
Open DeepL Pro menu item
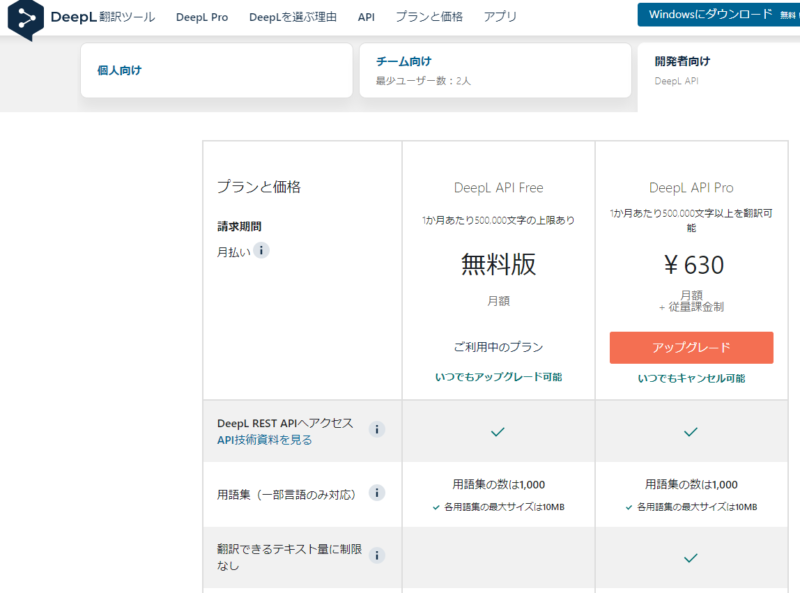click(201, 17)
